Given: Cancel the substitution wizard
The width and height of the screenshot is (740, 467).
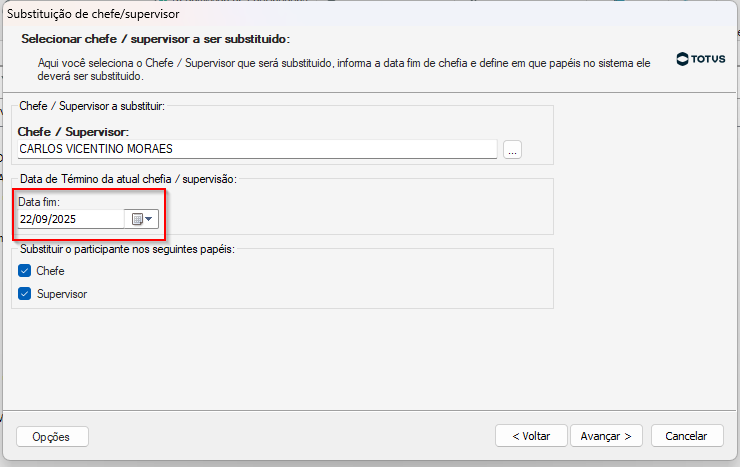Looking at the screenshot, I should point(687,436).
